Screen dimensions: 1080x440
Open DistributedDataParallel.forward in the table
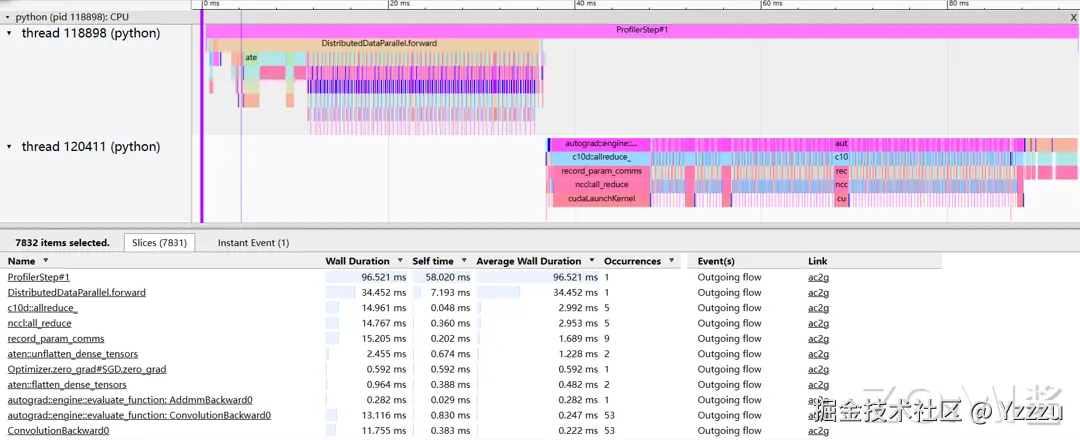point(76,293)
